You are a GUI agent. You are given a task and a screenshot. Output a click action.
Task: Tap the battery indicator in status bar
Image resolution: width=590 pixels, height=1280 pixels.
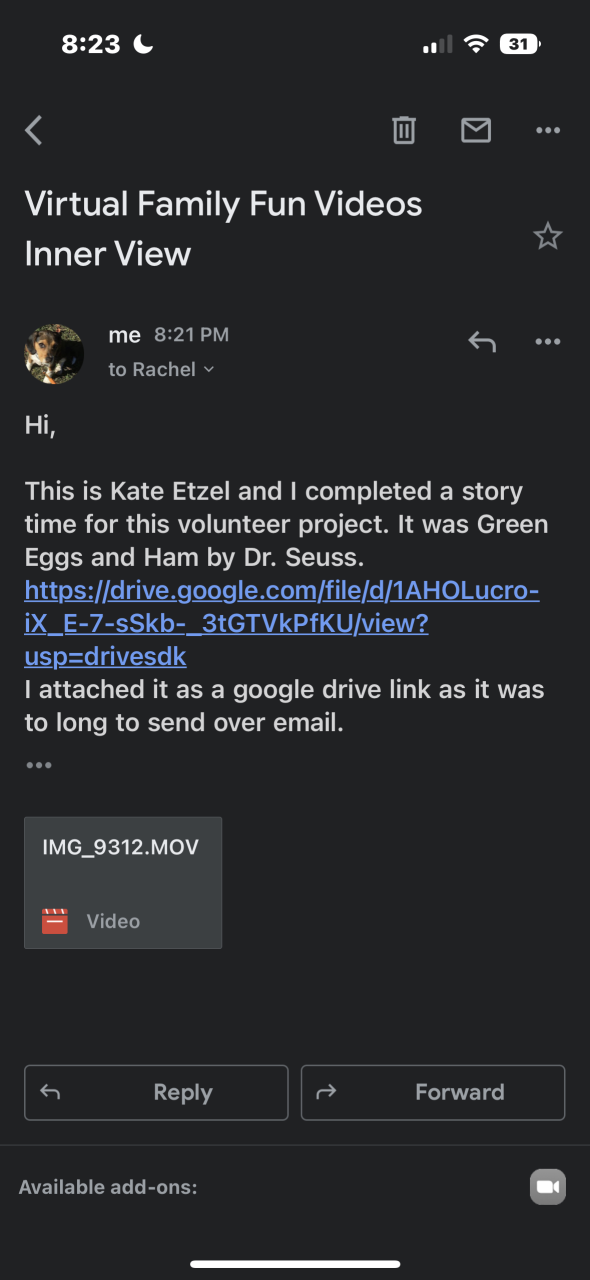pyautogui.click(x=520, y=44)
